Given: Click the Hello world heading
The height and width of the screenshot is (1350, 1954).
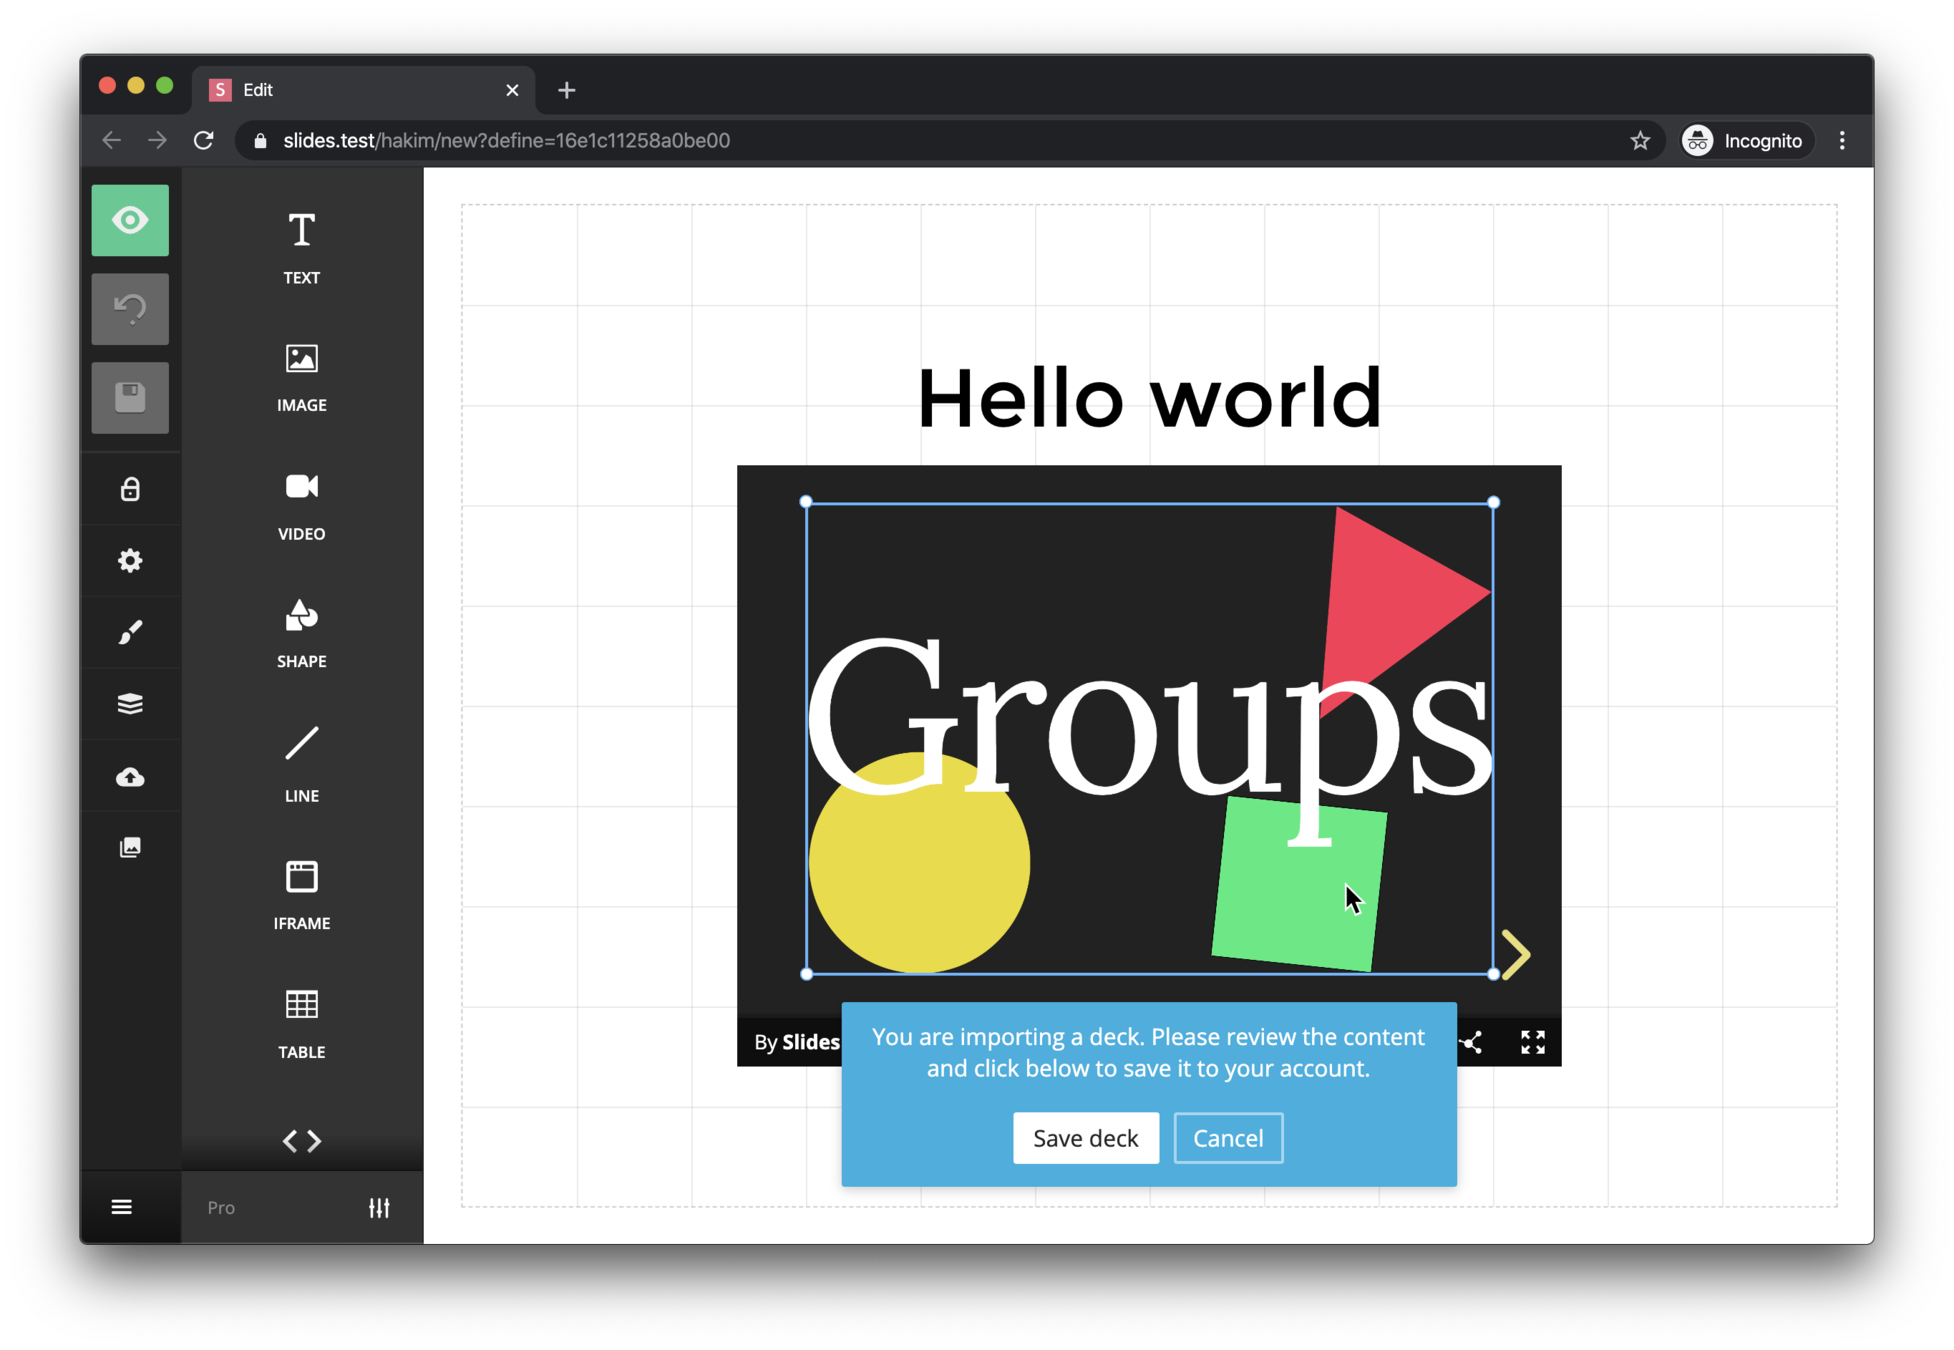Looking at the screenshot, I should (x=1148, y=398).
